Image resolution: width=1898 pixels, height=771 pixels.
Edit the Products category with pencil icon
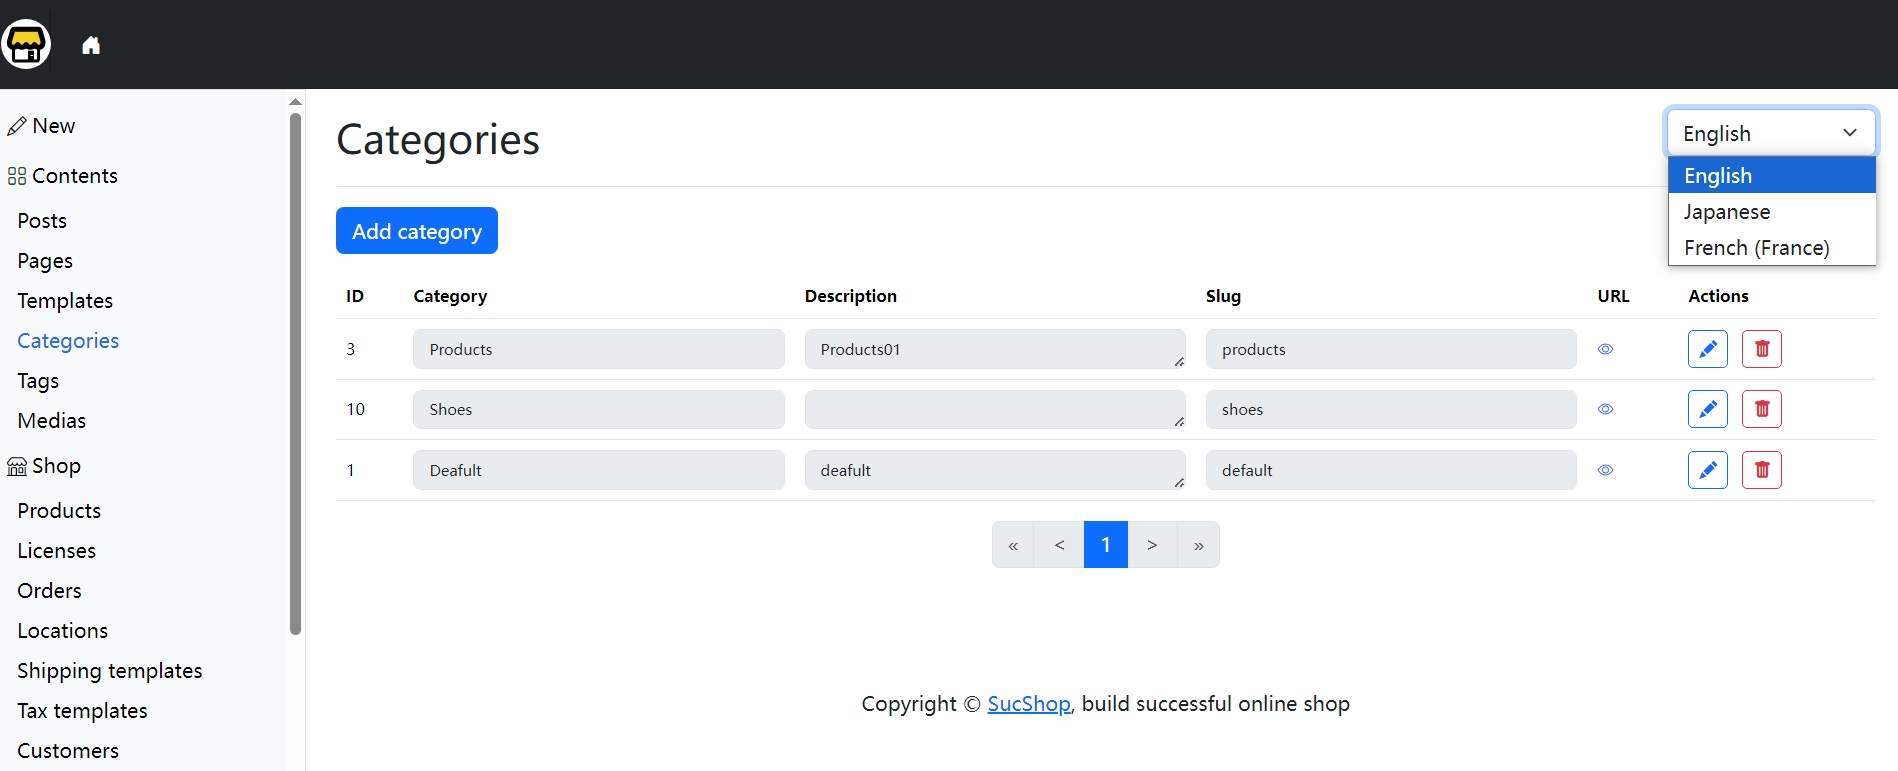click(1707, 349)
